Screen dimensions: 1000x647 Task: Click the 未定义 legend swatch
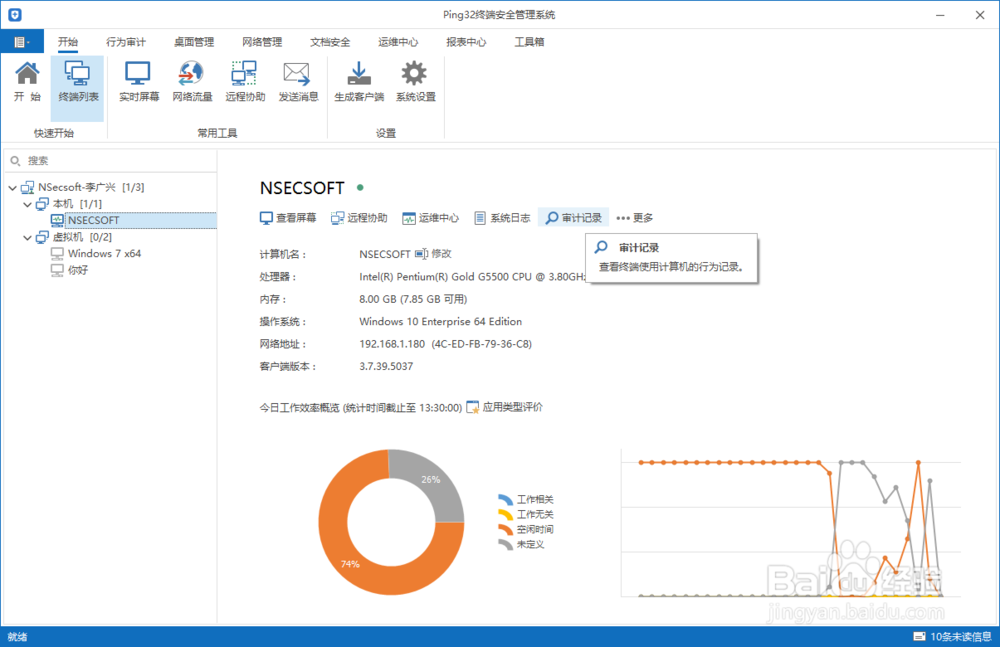pyautogui.click(x=505, y=544)
